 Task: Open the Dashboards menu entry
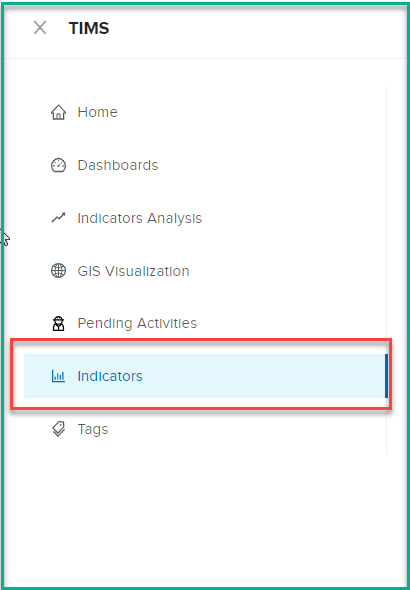click(118, 165)
